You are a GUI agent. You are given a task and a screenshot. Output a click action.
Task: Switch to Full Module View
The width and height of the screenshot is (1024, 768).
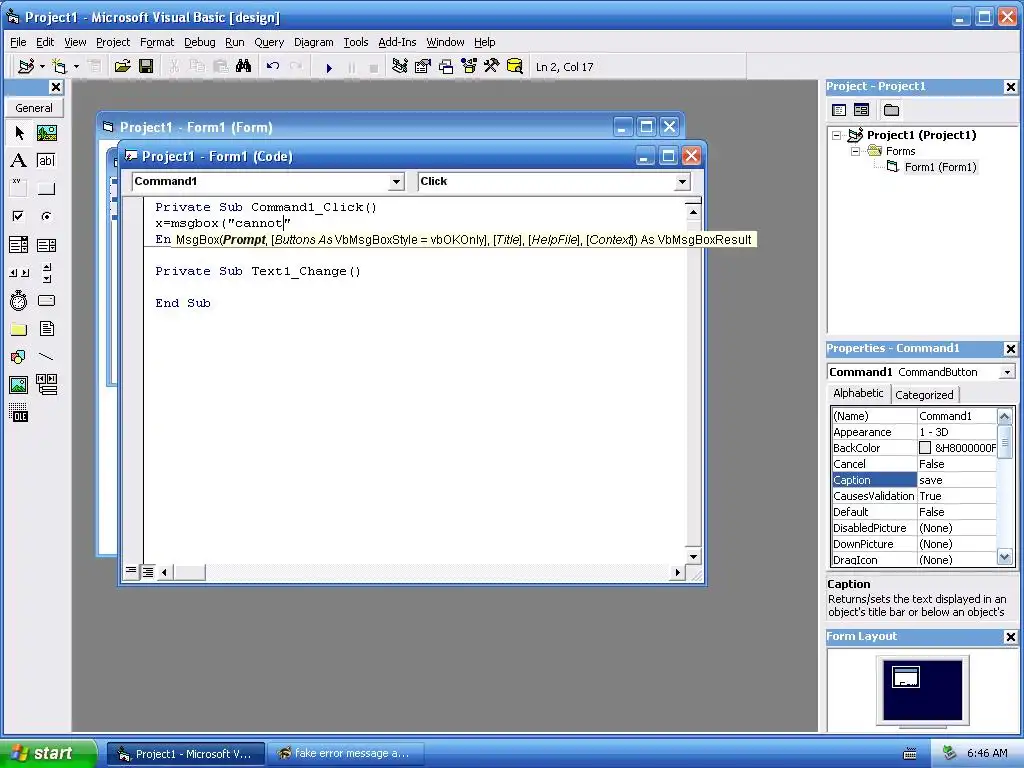[148, 572]
